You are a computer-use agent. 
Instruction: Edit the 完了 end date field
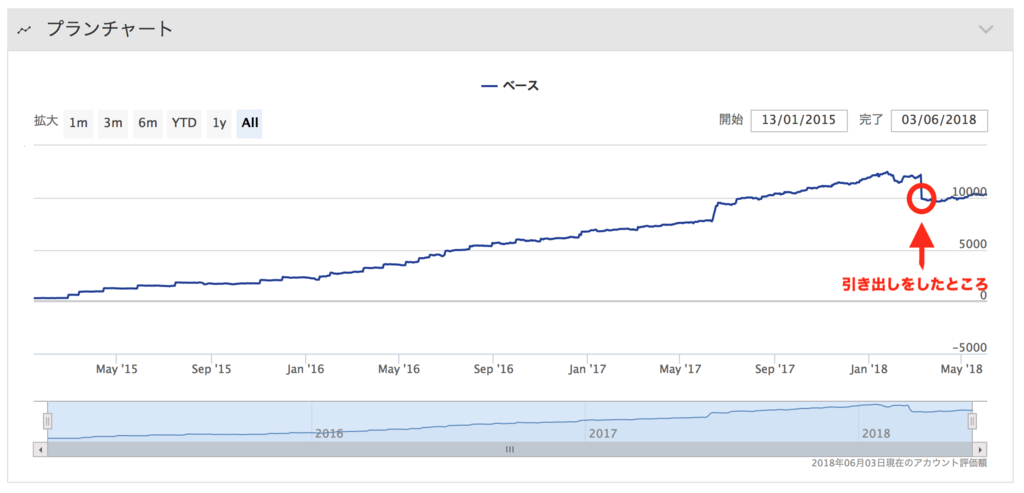point(939,120)
